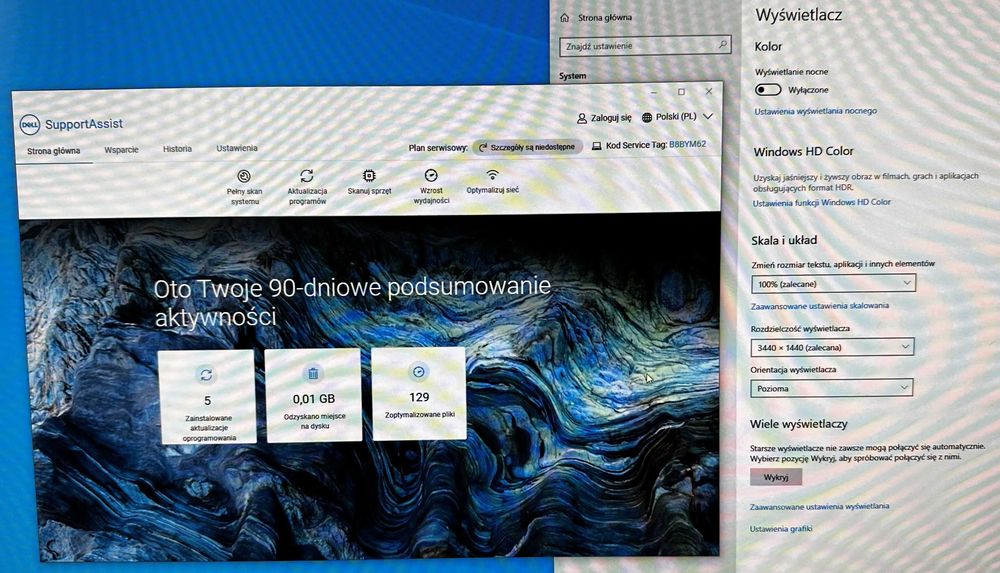Open Ustawienia funkcji Windows HD Color link
The height and width of the screenshot is (573, 1000).
click(x=821, y=203)
